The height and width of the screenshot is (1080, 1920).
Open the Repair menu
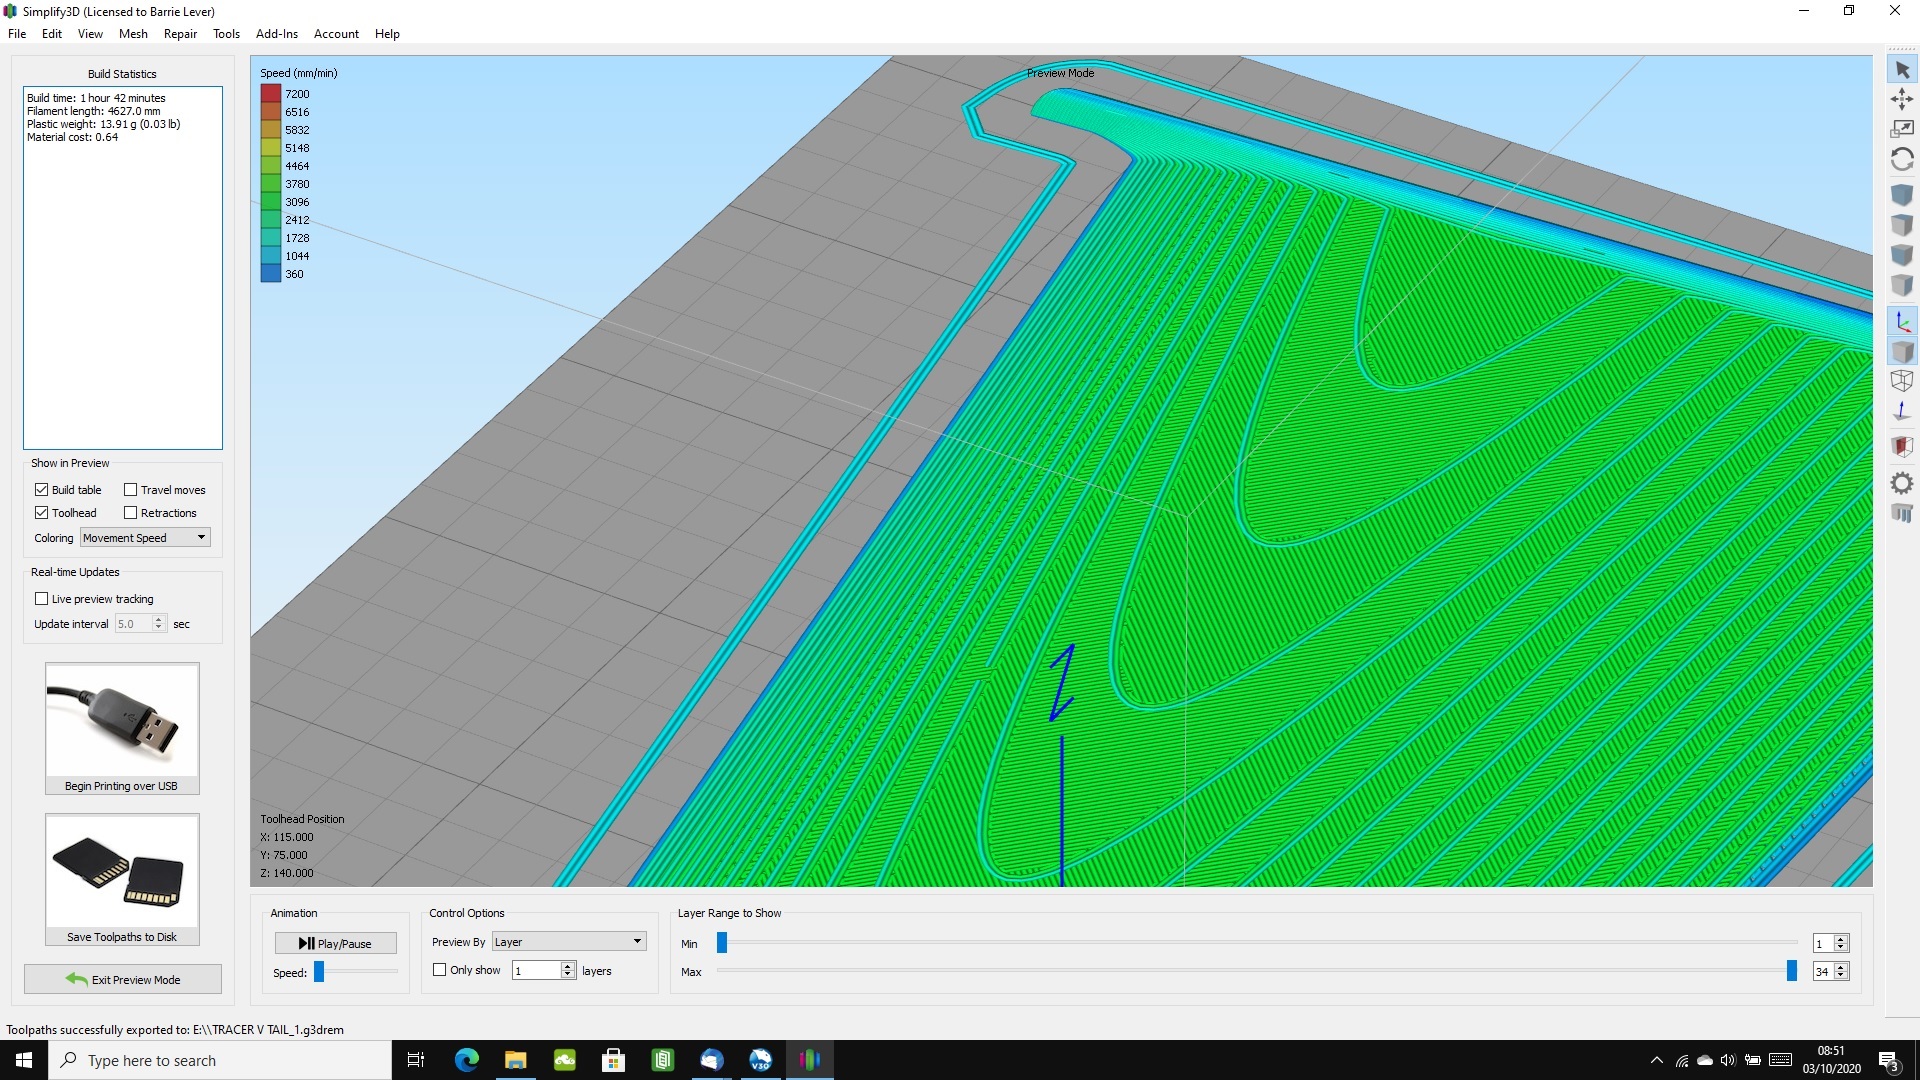click(x=180, y=34)
